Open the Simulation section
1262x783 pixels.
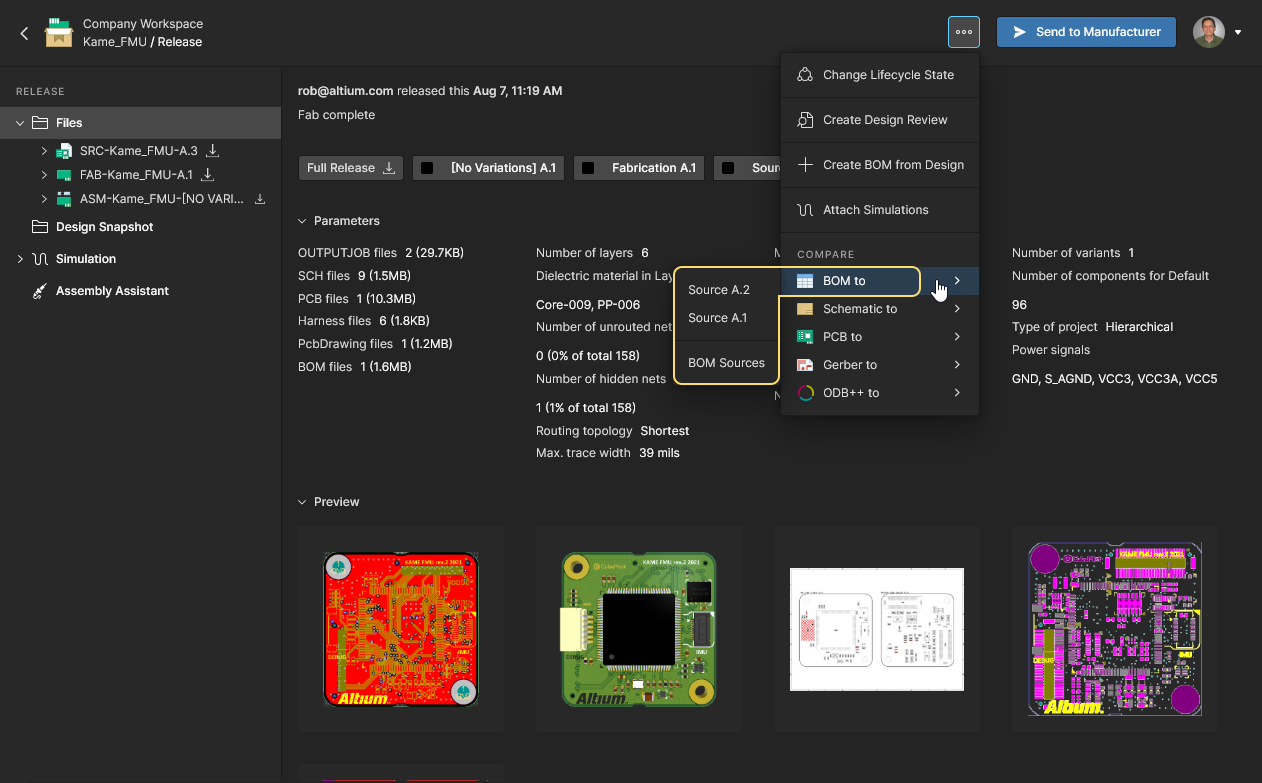pos(86,259)
